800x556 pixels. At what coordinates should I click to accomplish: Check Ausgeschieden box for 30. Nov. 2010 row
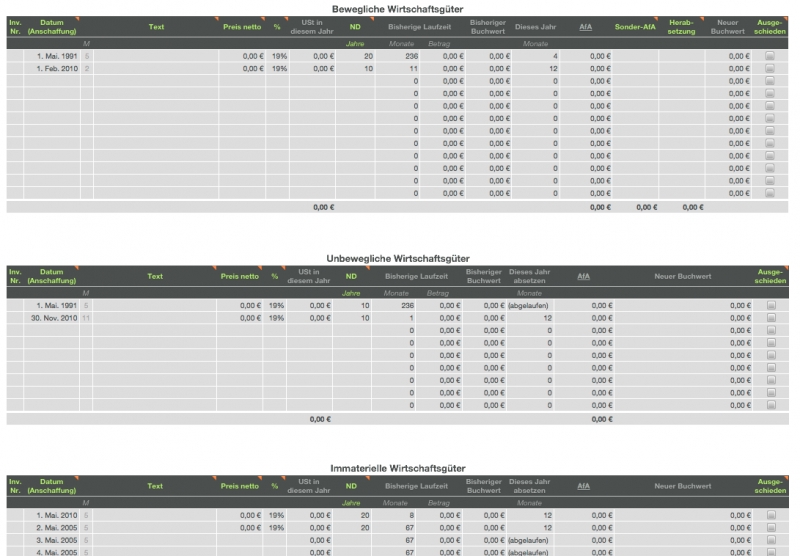pyautogui.click(x=770, y=318)
